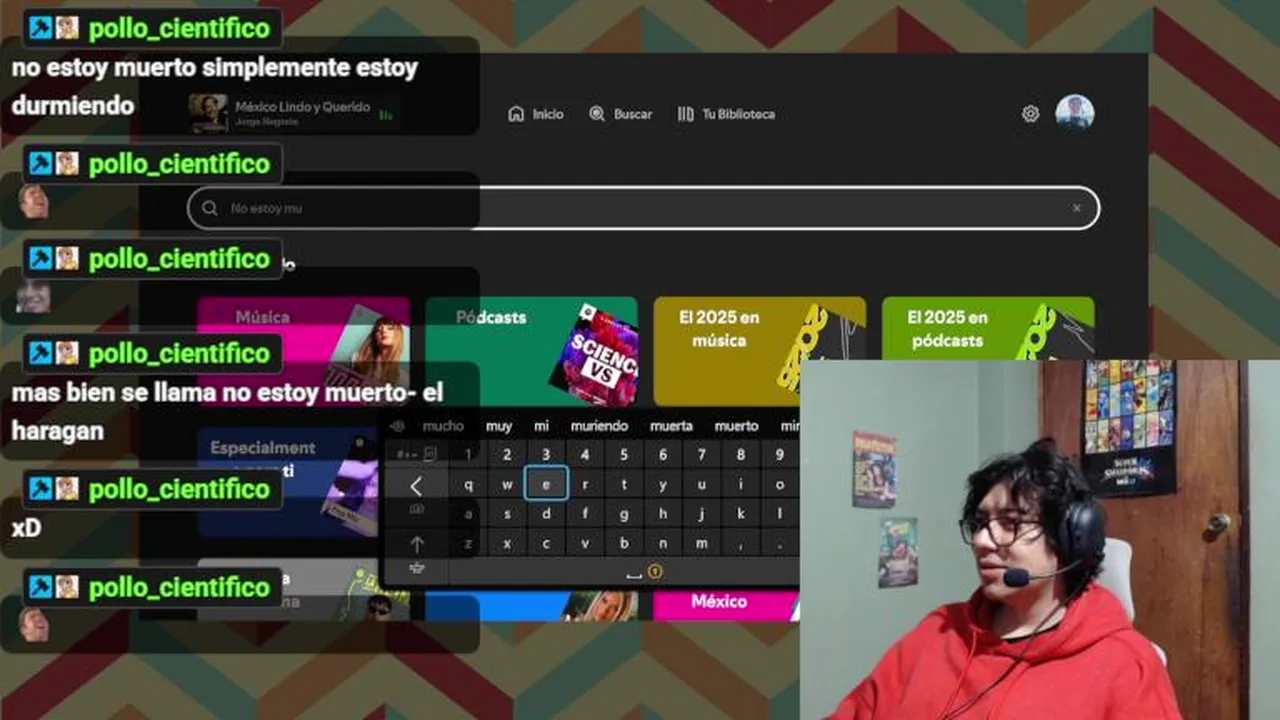Click chat message 'xD'
1280x720 pixels.
[x=26, y=527]
